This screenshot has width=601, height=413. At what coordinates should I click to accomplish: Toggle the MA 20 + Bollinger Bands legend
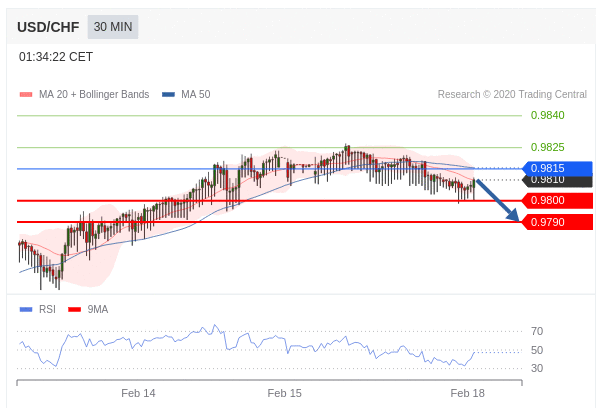point(94,94)
